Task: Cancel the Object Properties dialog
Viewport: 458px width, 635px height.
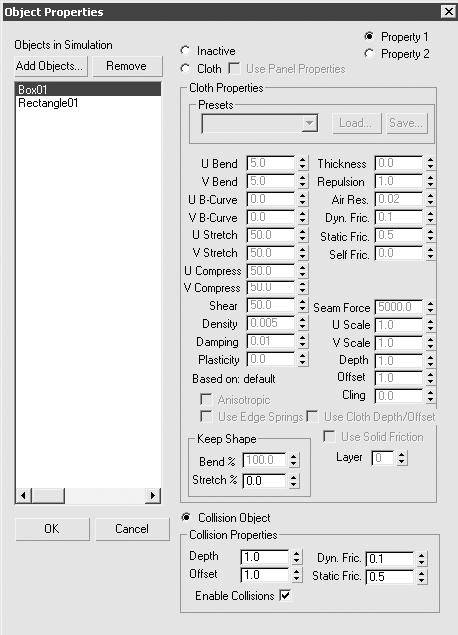Action: click(x=132, y=529)
